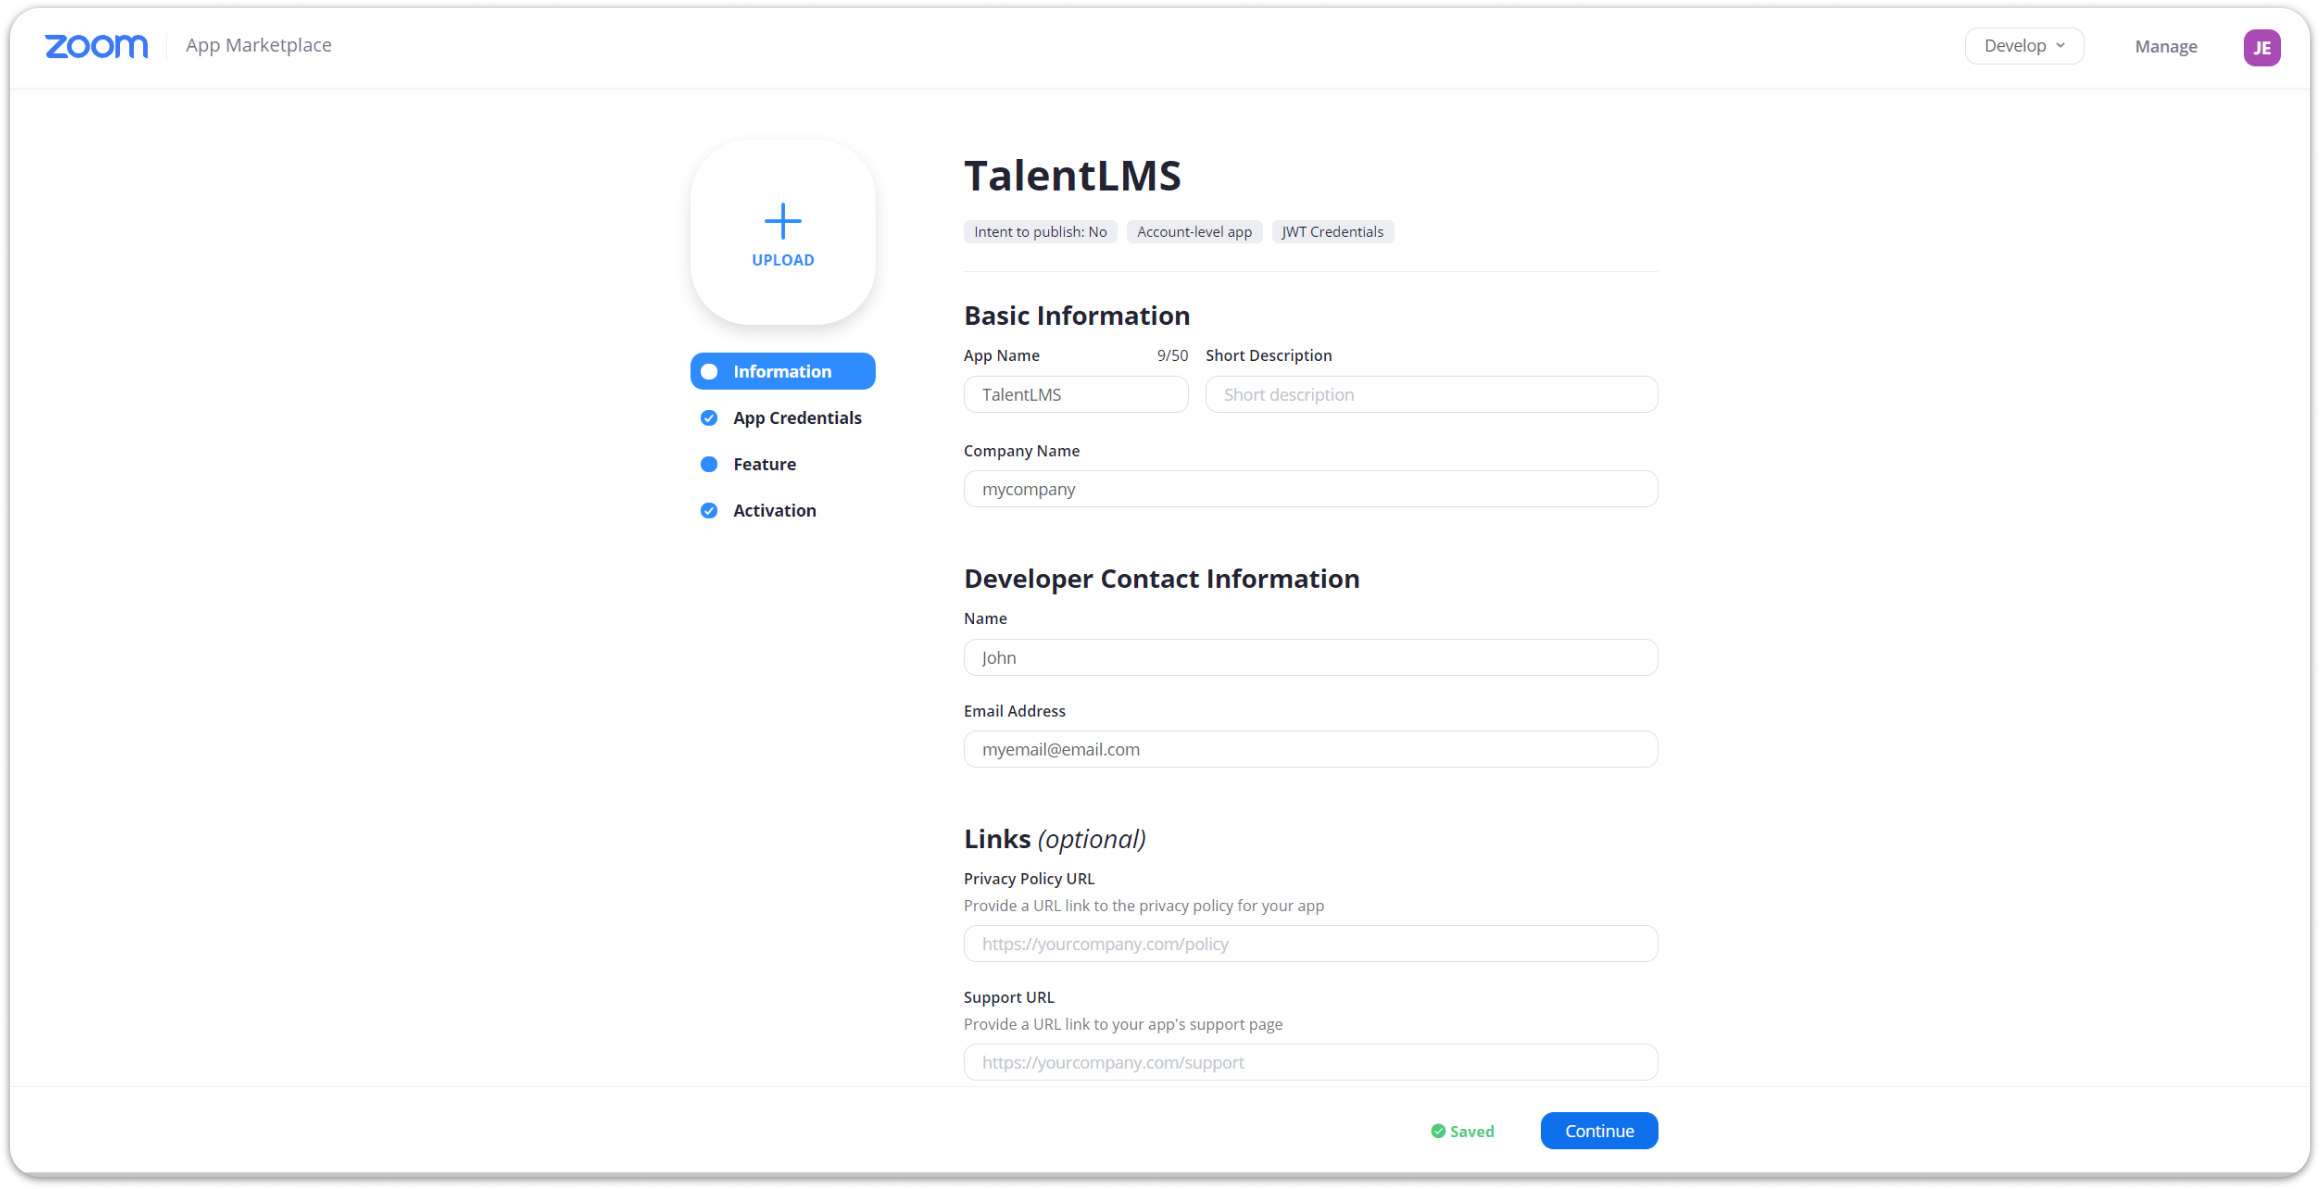Toggle Intent to publish No badge
This screenshot has height=1189, width=2320.
(x=1040, y=231)
